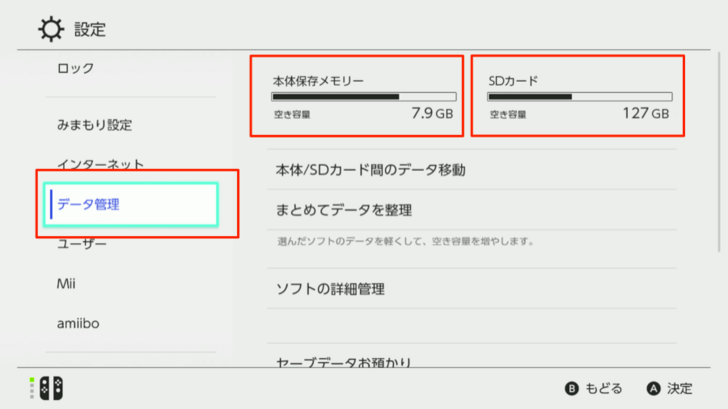Click the もどる back label
The width and height of the screenshot is (728, 409).
tap(604, 388)
